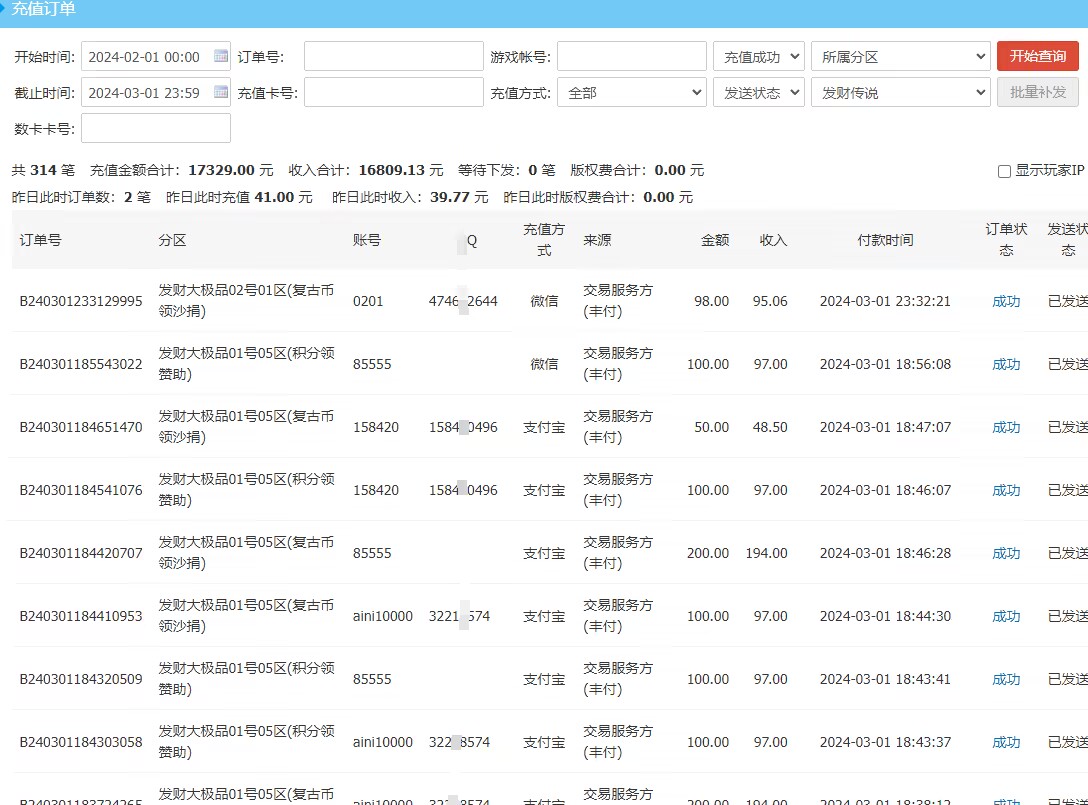1088x805 pixels.
Task: Click the 48.50 income cell
Action: (x=770, y=427)
